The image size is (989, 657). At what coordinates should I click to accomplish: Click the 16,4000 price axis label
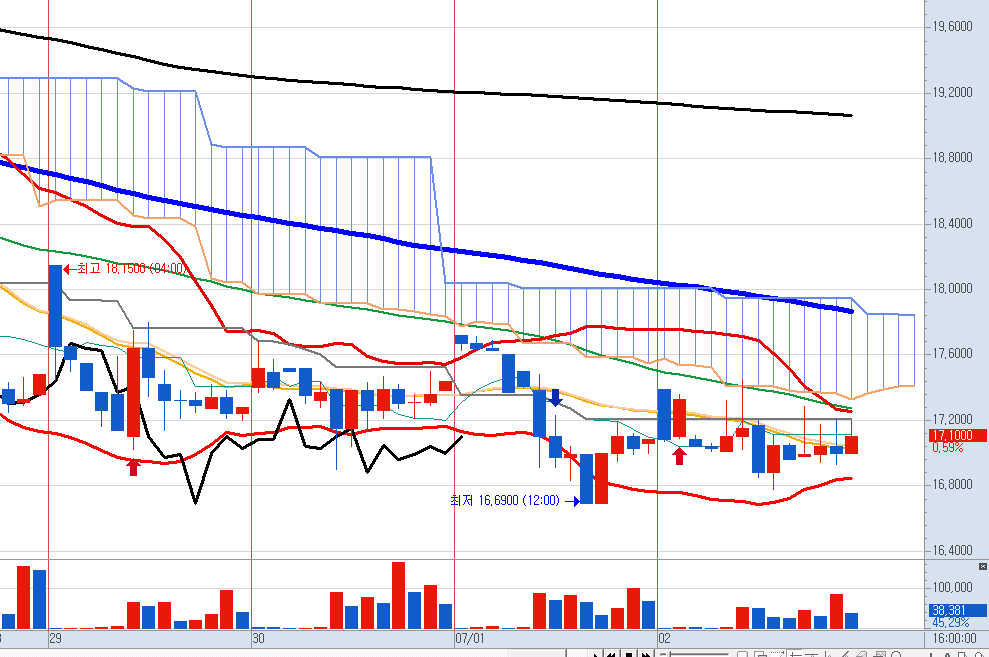pyautogui.click(x=952, y=550)
